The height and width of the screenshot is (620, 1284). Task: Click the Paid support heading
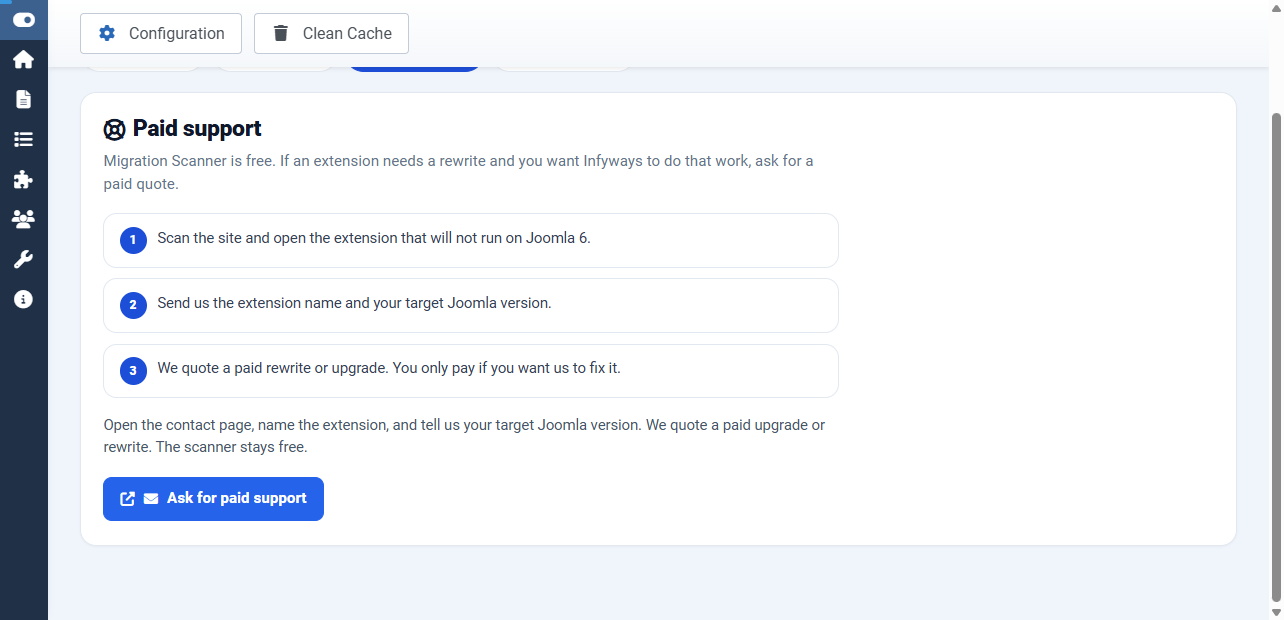(x=197, y=128)
